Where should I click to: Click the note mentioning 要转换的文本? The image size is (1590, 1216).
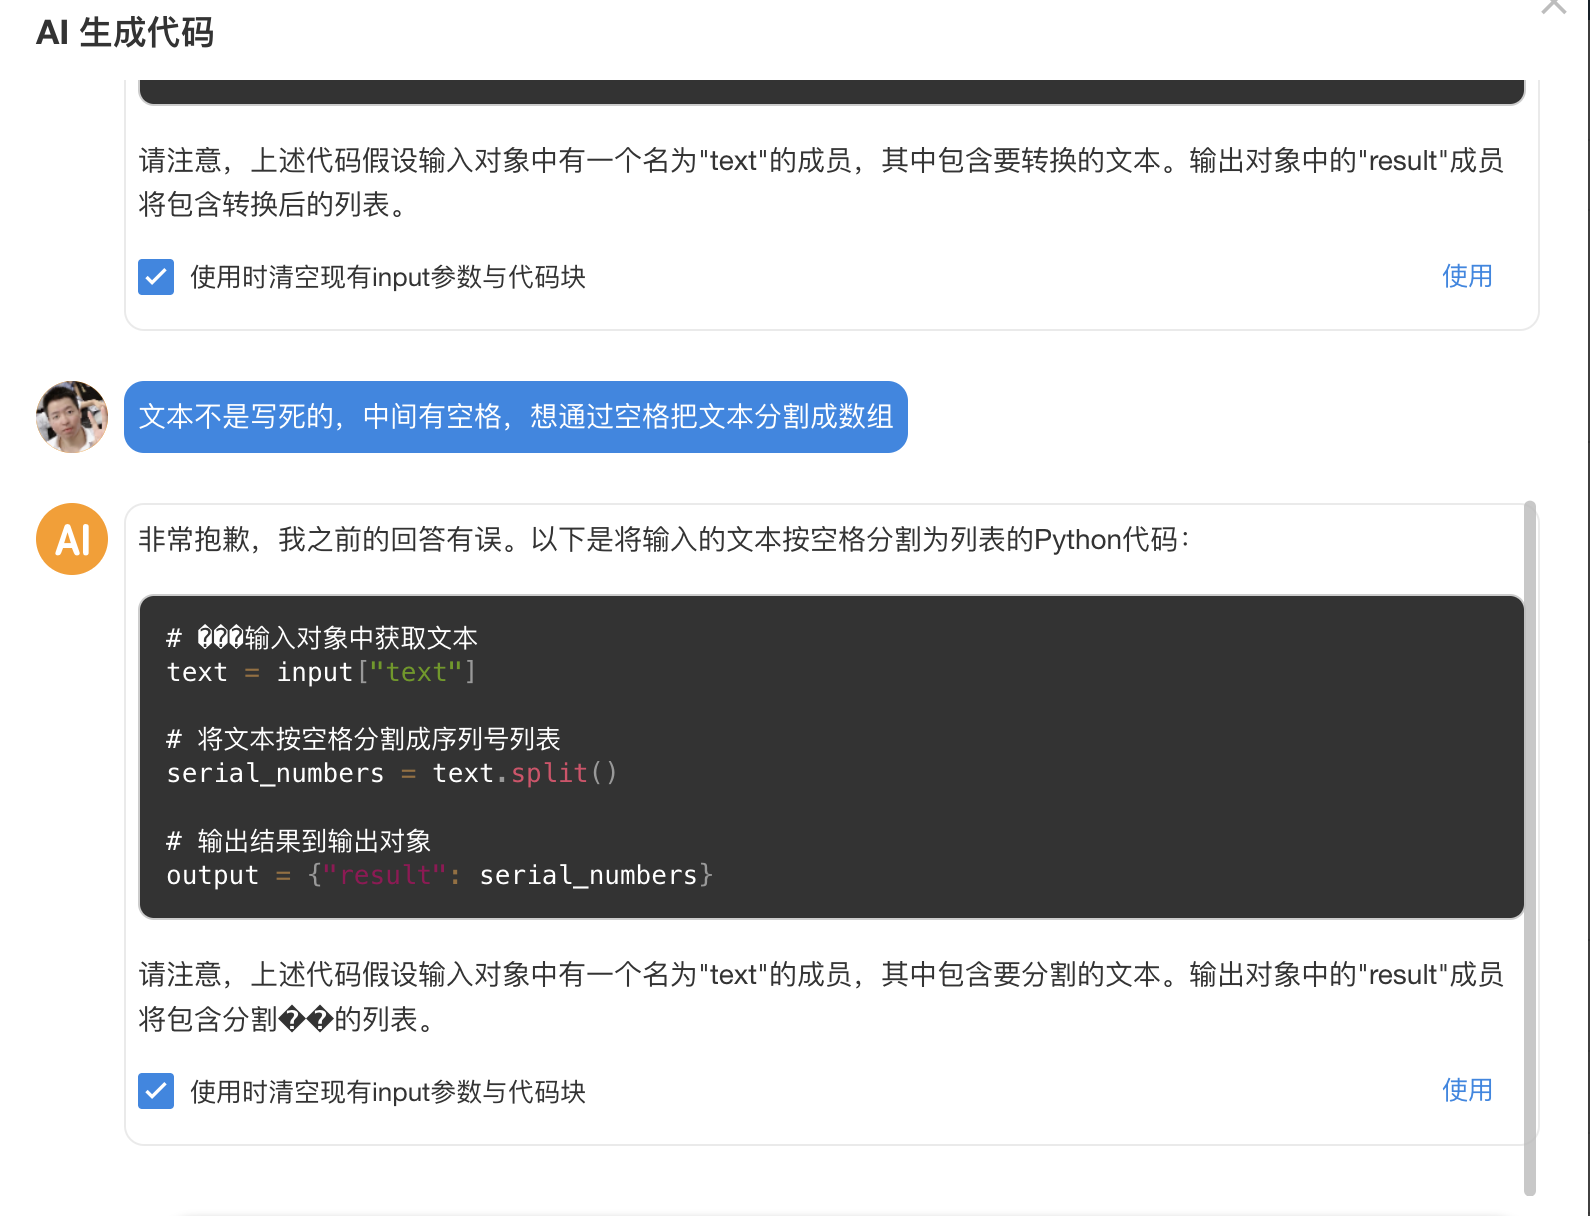pos(821,182)
